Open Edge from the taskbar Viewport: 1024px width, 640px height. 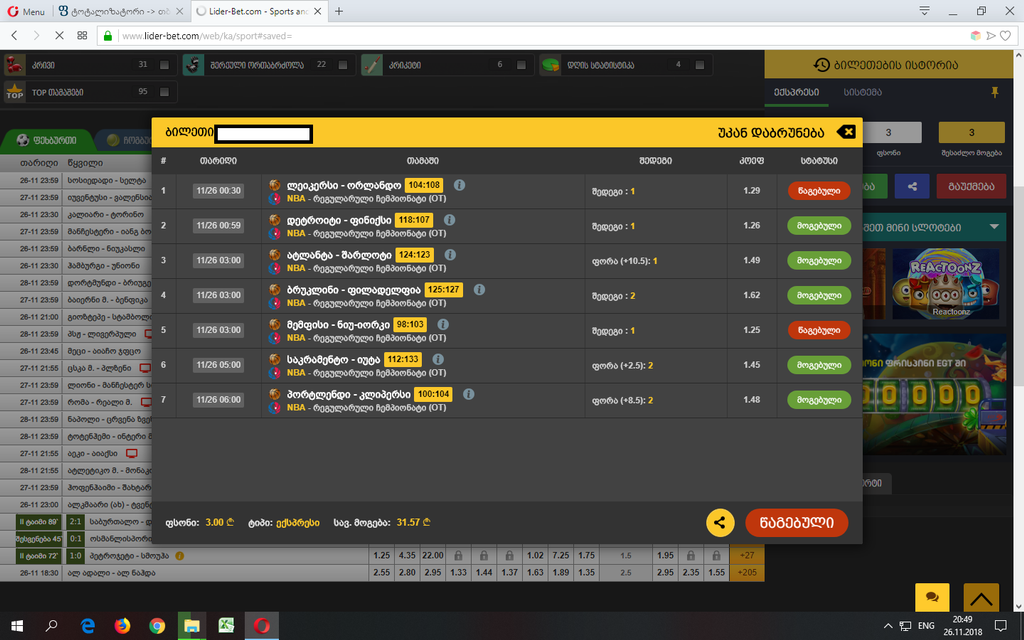[88, 626]
